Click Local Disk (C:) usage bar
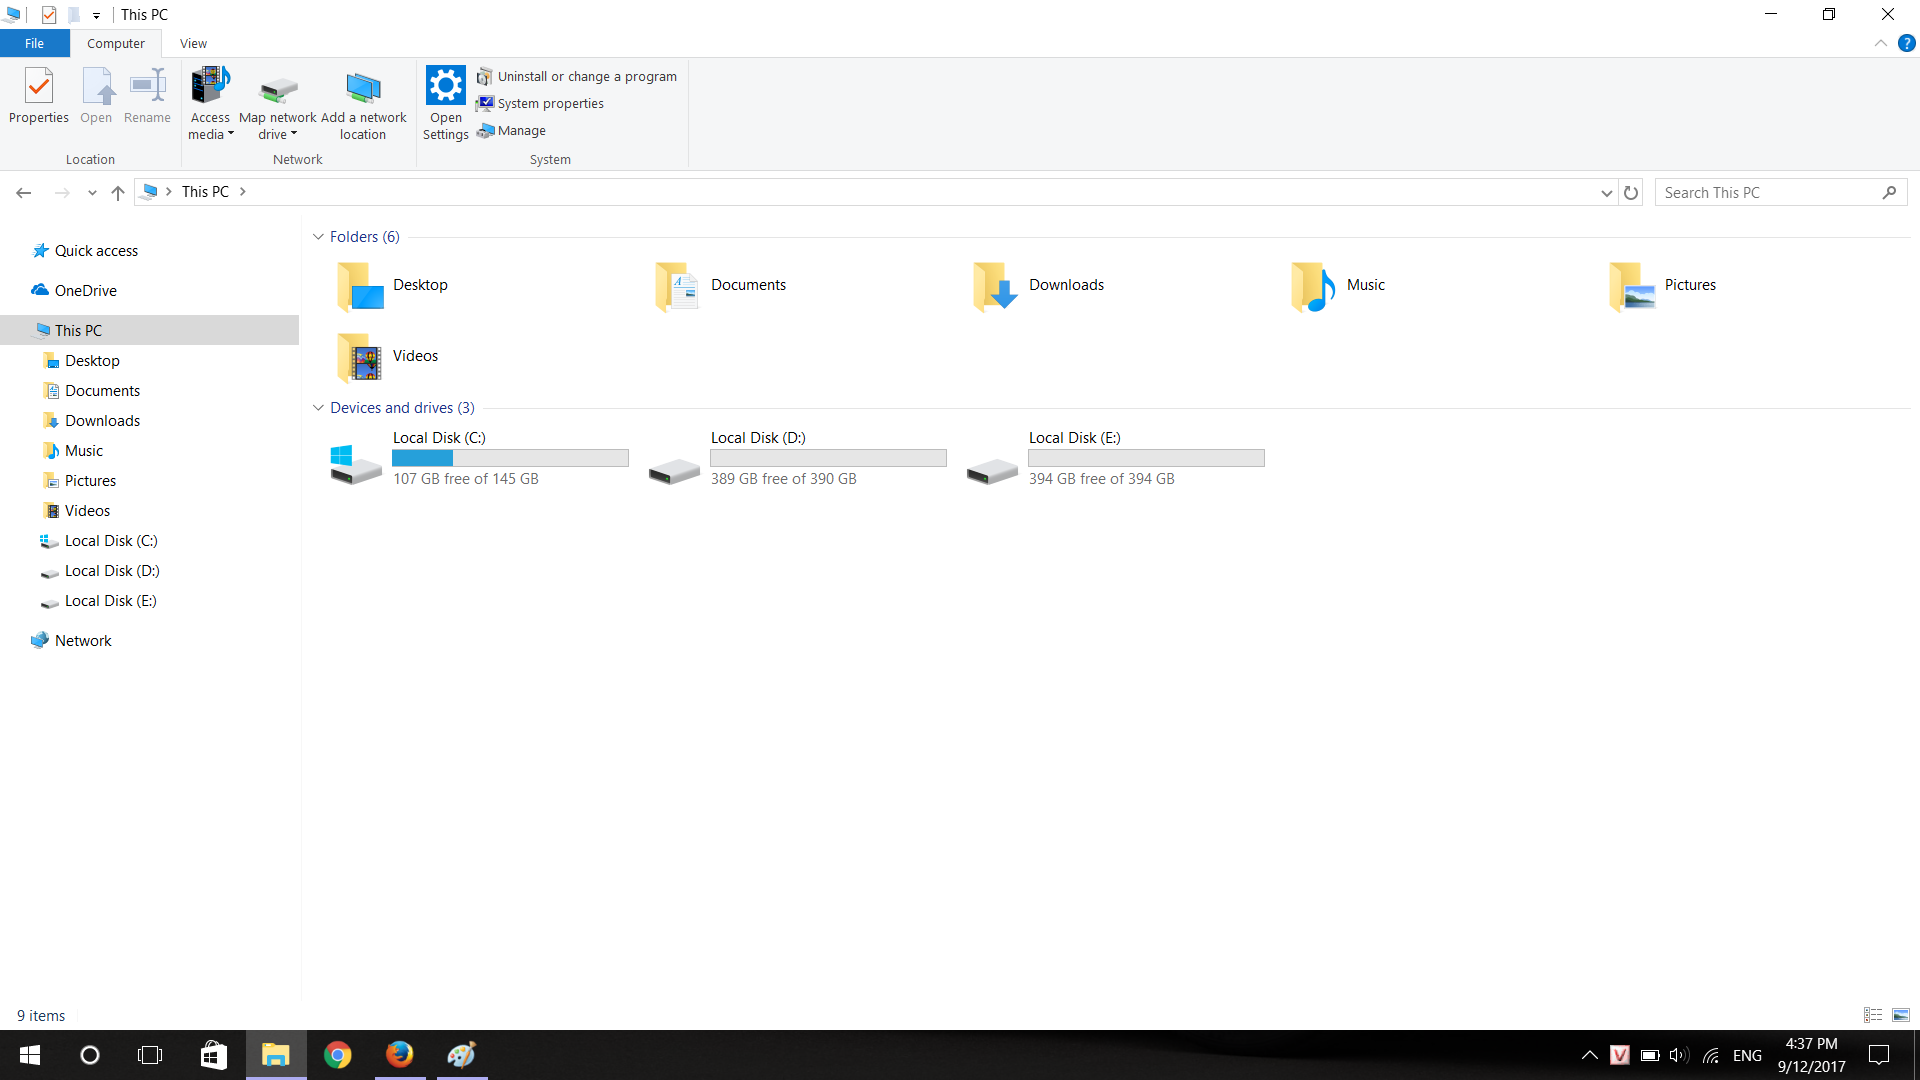 point(510,458)
